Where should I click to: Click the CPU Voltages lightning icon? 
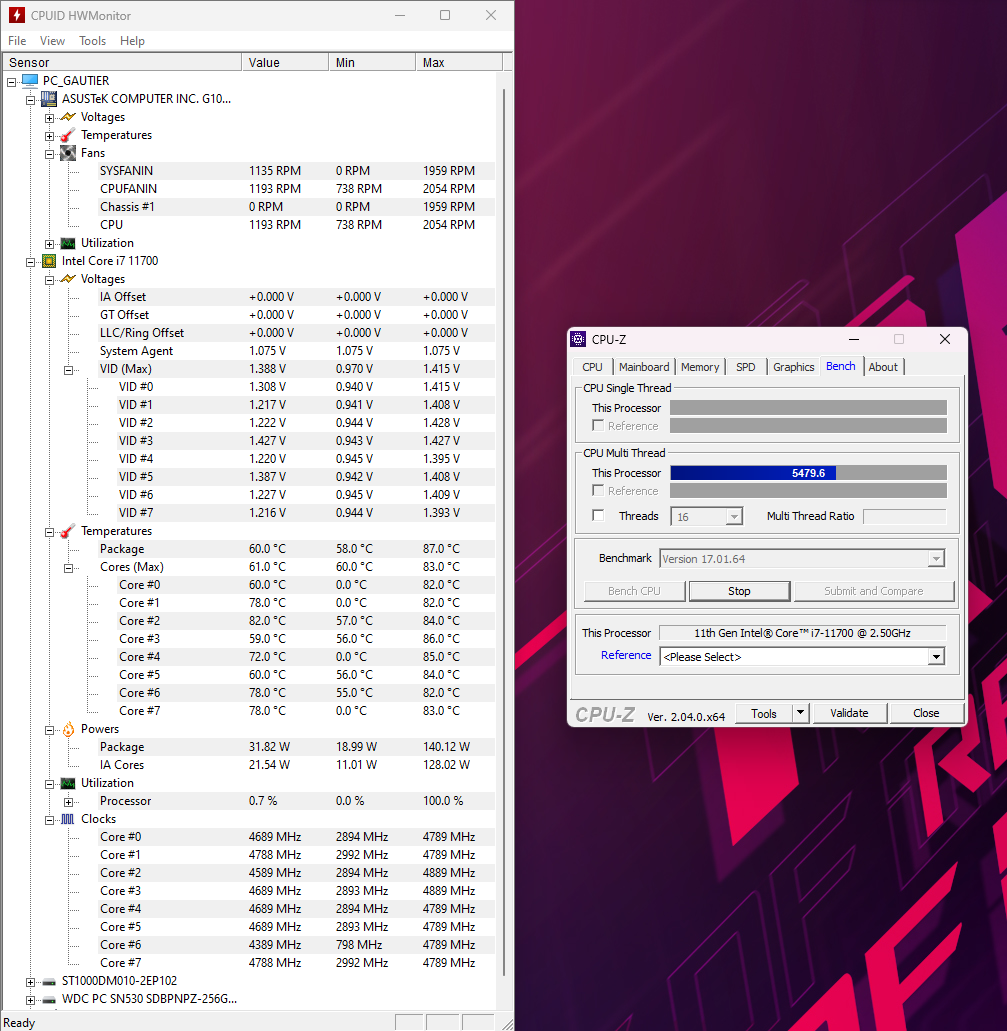coord(68,279)
